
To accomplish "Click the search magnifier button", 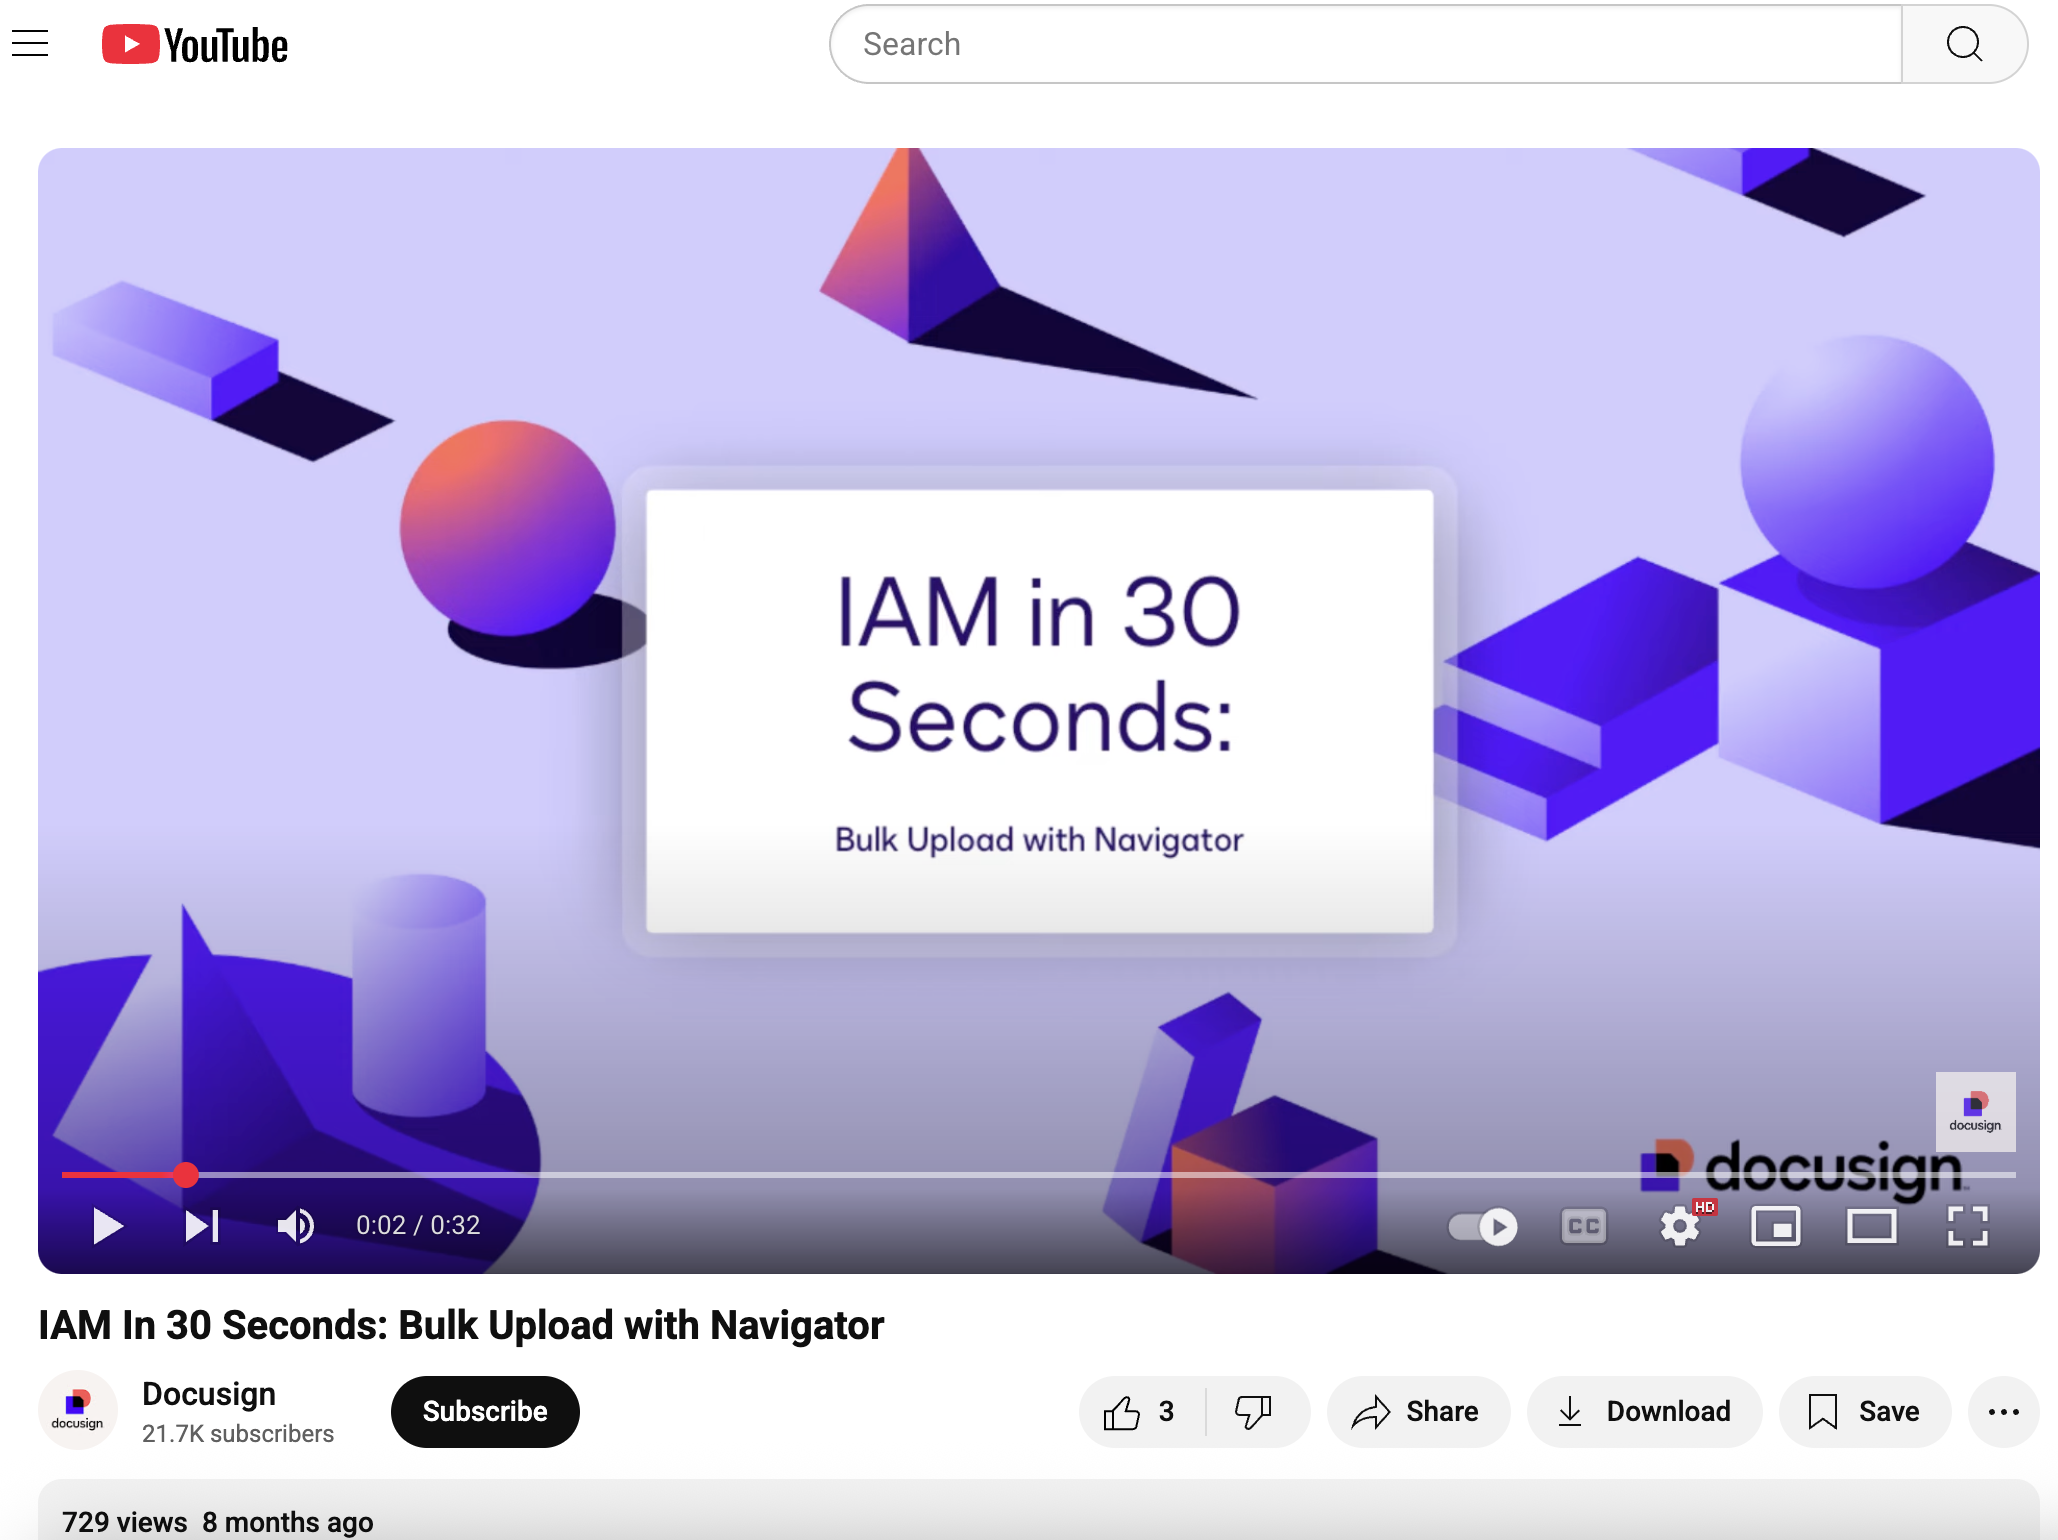I will tap(1964, 44).
